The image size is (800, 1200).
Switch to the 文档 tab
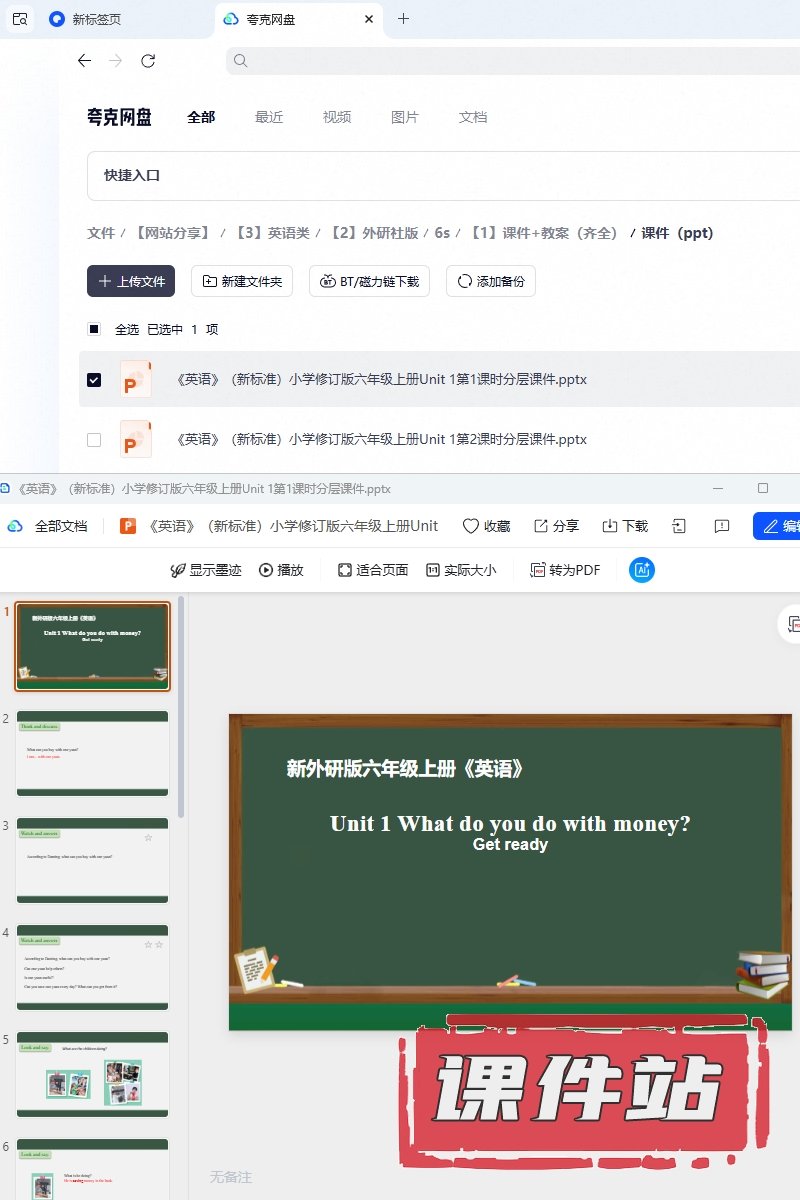[x=473, y=117]
